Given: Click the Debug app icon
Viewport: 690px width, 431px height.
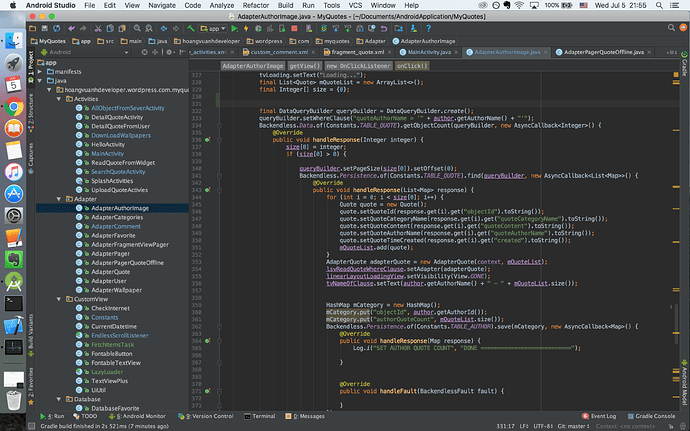Looking at the screenshot, I should [x=258, y=29].
